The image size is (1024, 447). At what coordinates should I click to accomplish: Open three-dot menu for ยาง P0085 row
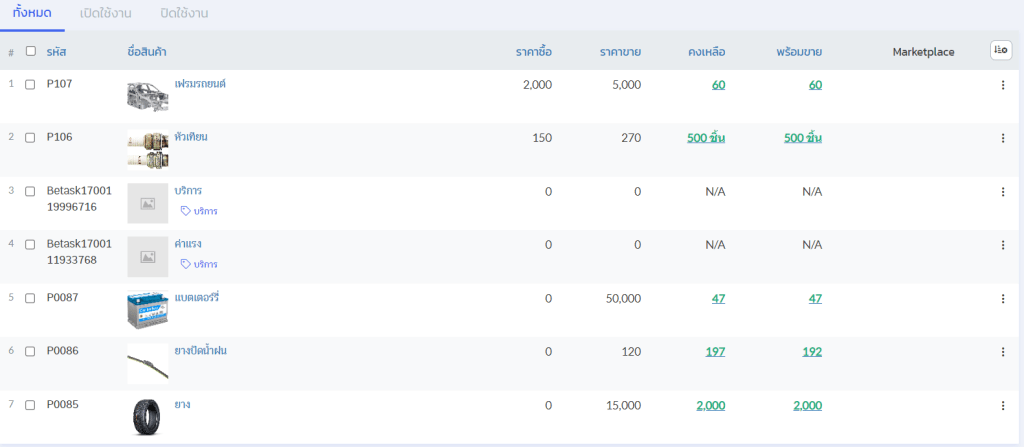click(1002, 405)
